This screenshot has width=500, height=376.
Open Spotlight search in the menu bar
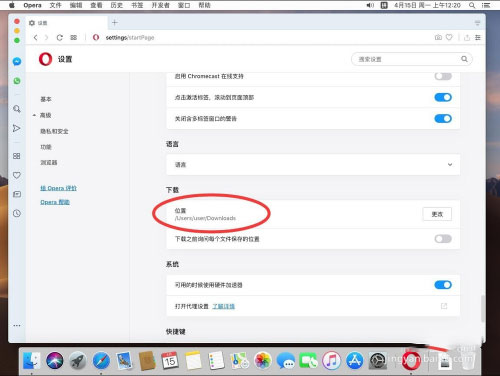tap(472, 5)
